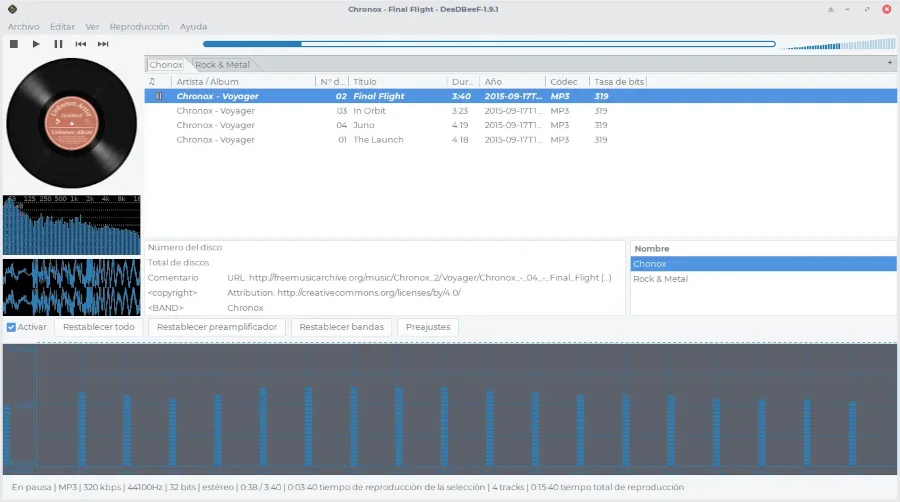This screenshot has width=900, height=502.
Task: Sort by Año column header
Action: pyautogui.click(x=513, y=81)
